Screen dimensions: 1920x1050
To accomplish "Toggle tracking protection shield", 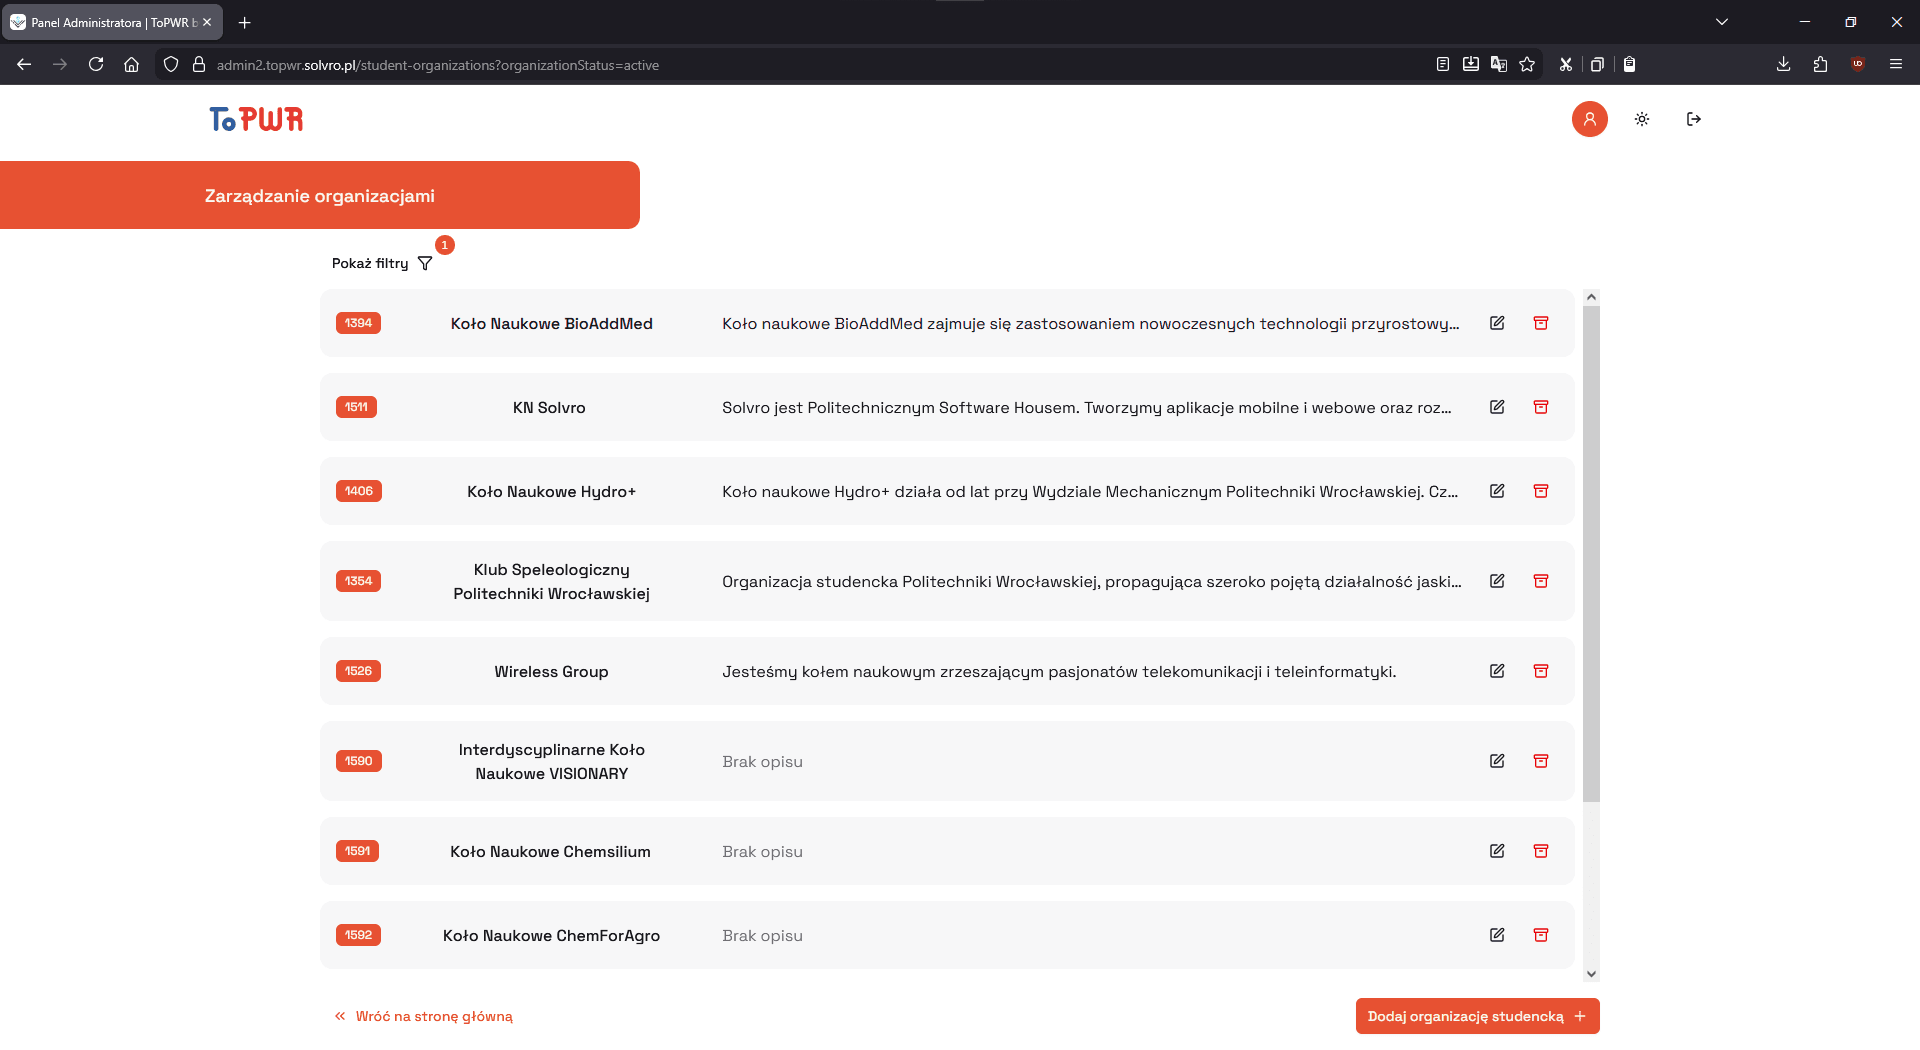I will [x=171, y=64].
